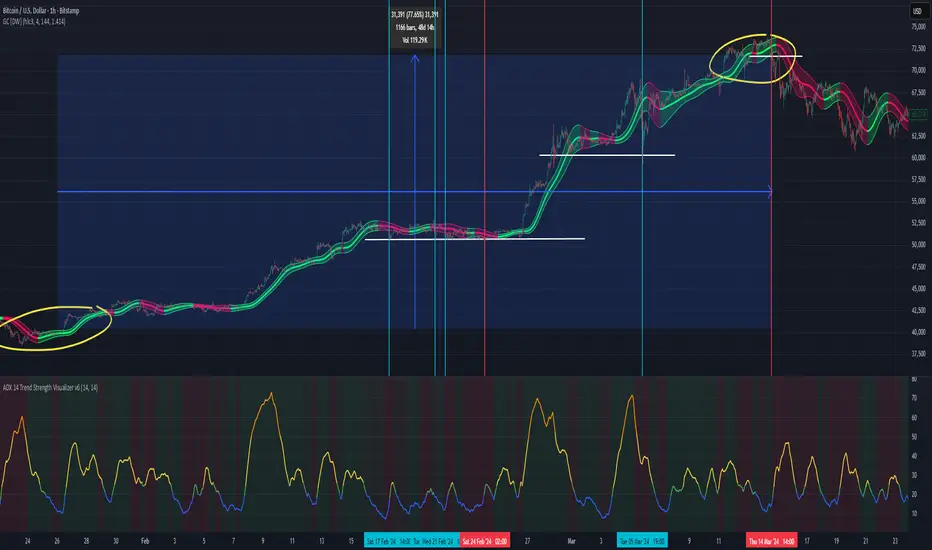Click the 60 level on ADX scale

pyautogui.click(x=914, y=417)
